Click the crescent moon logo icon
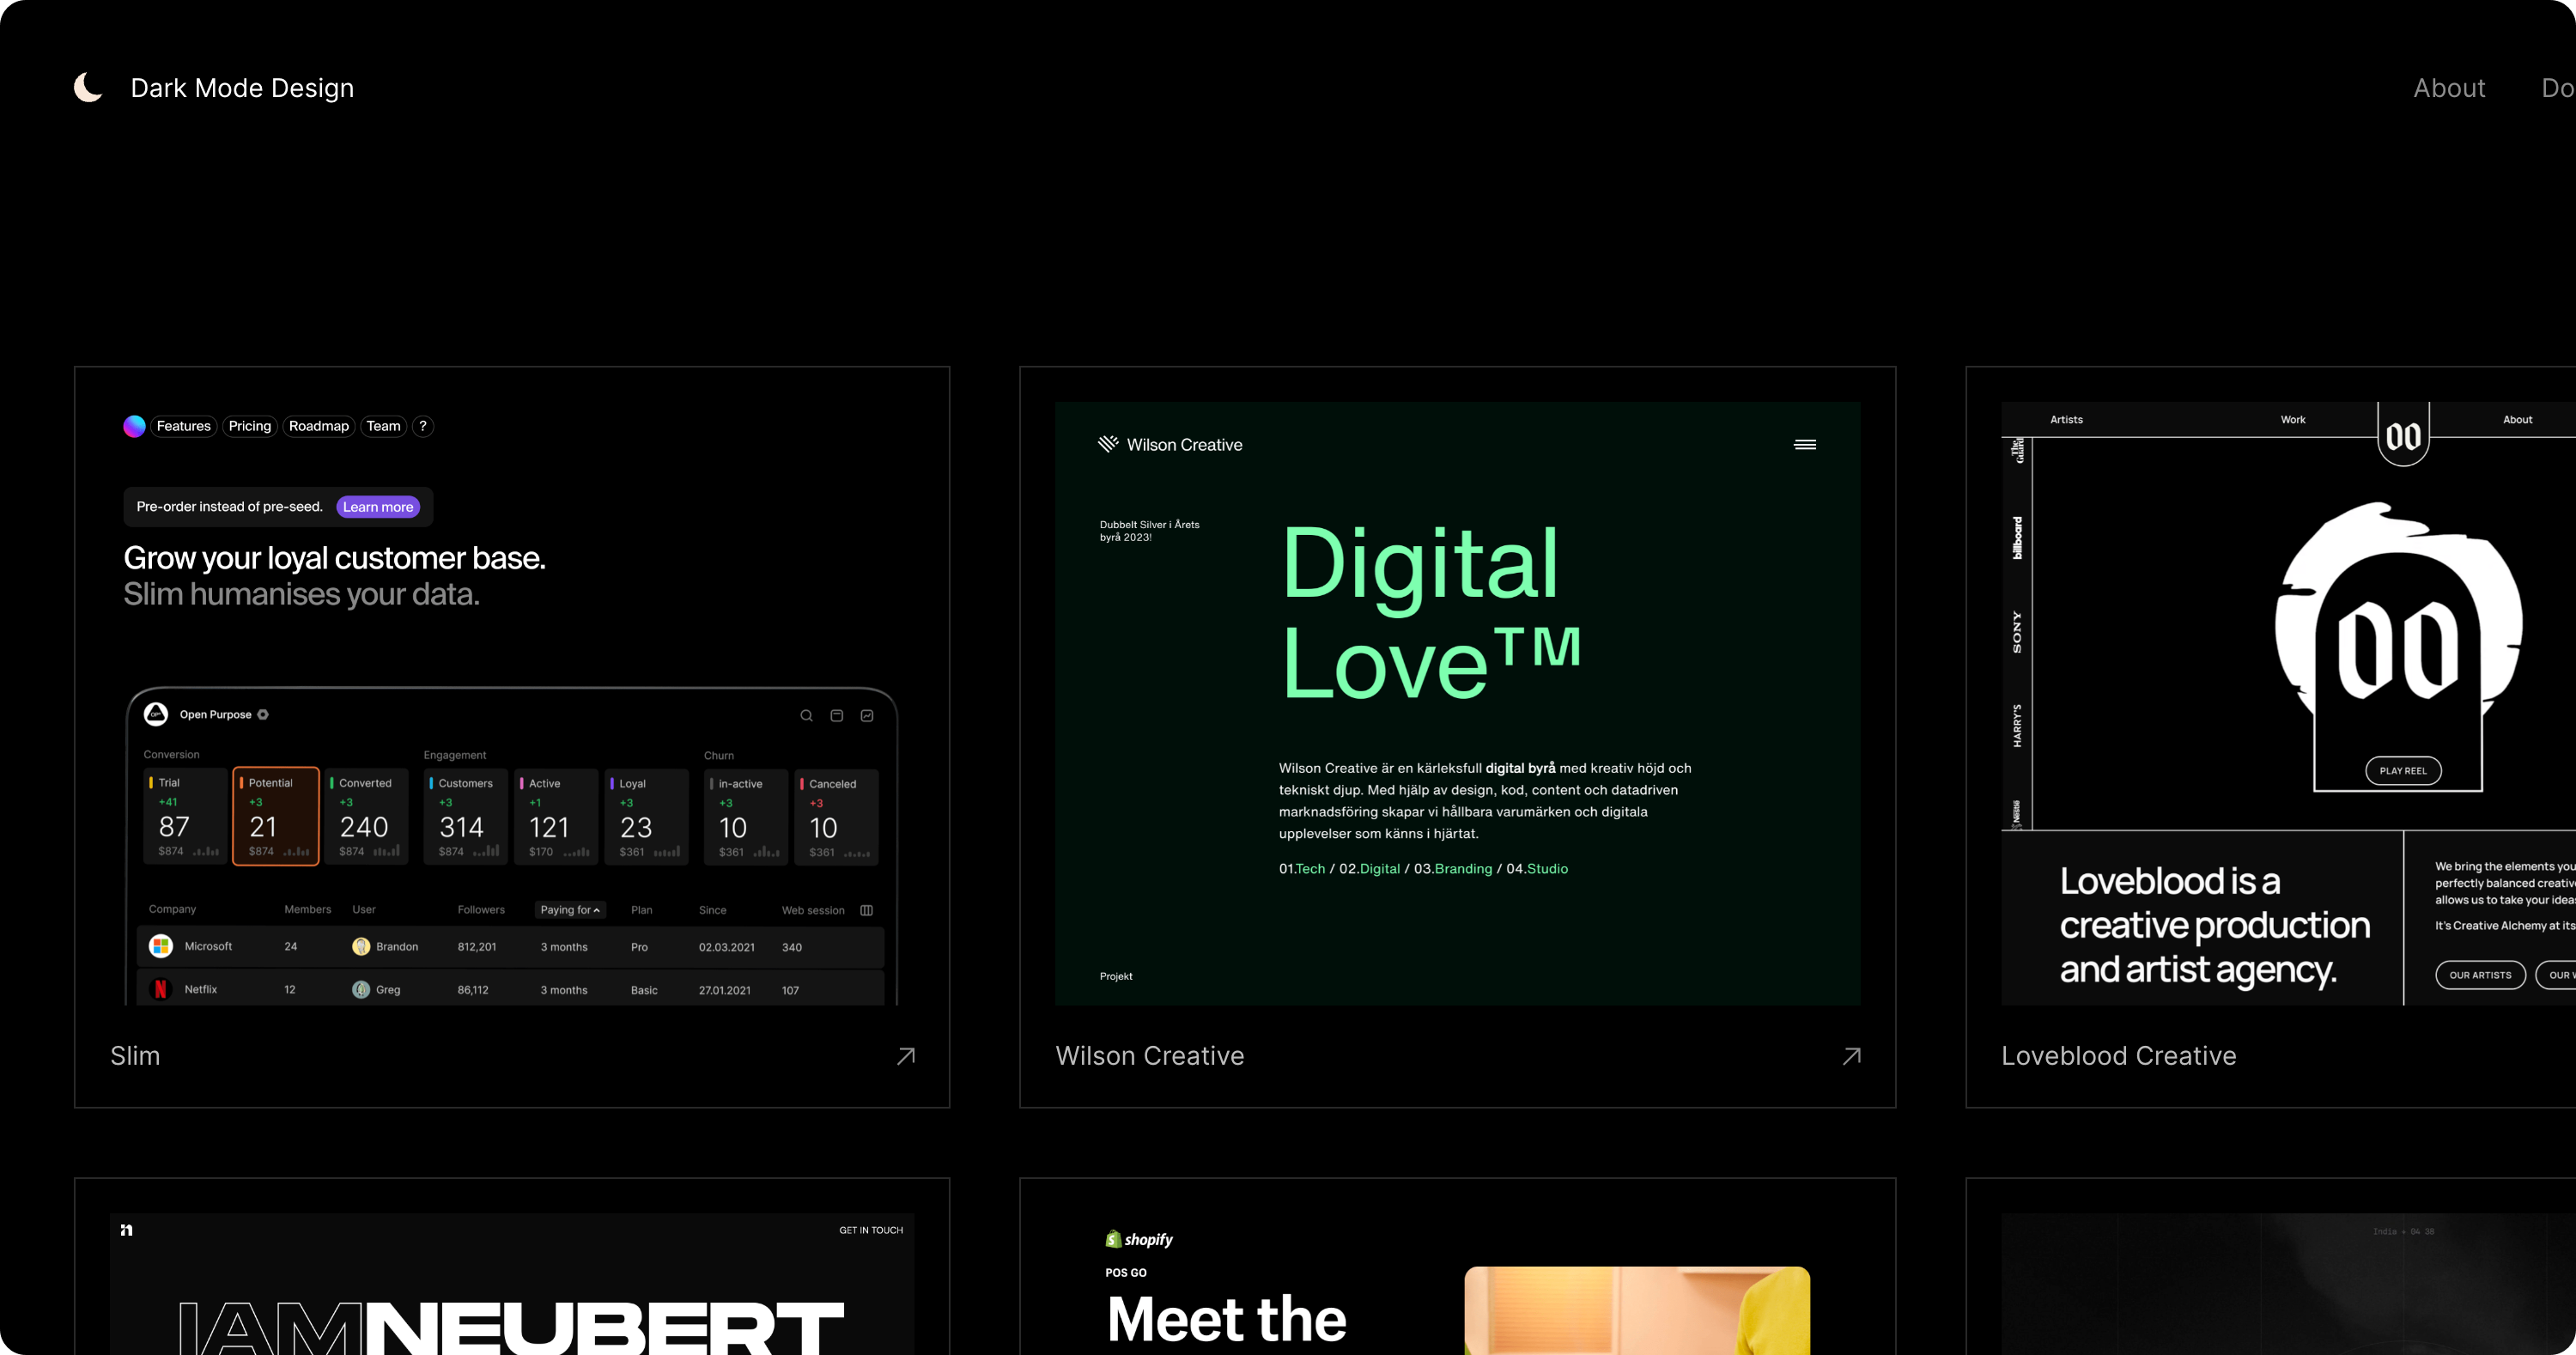2576x1355 pixels. click(88, 88)
